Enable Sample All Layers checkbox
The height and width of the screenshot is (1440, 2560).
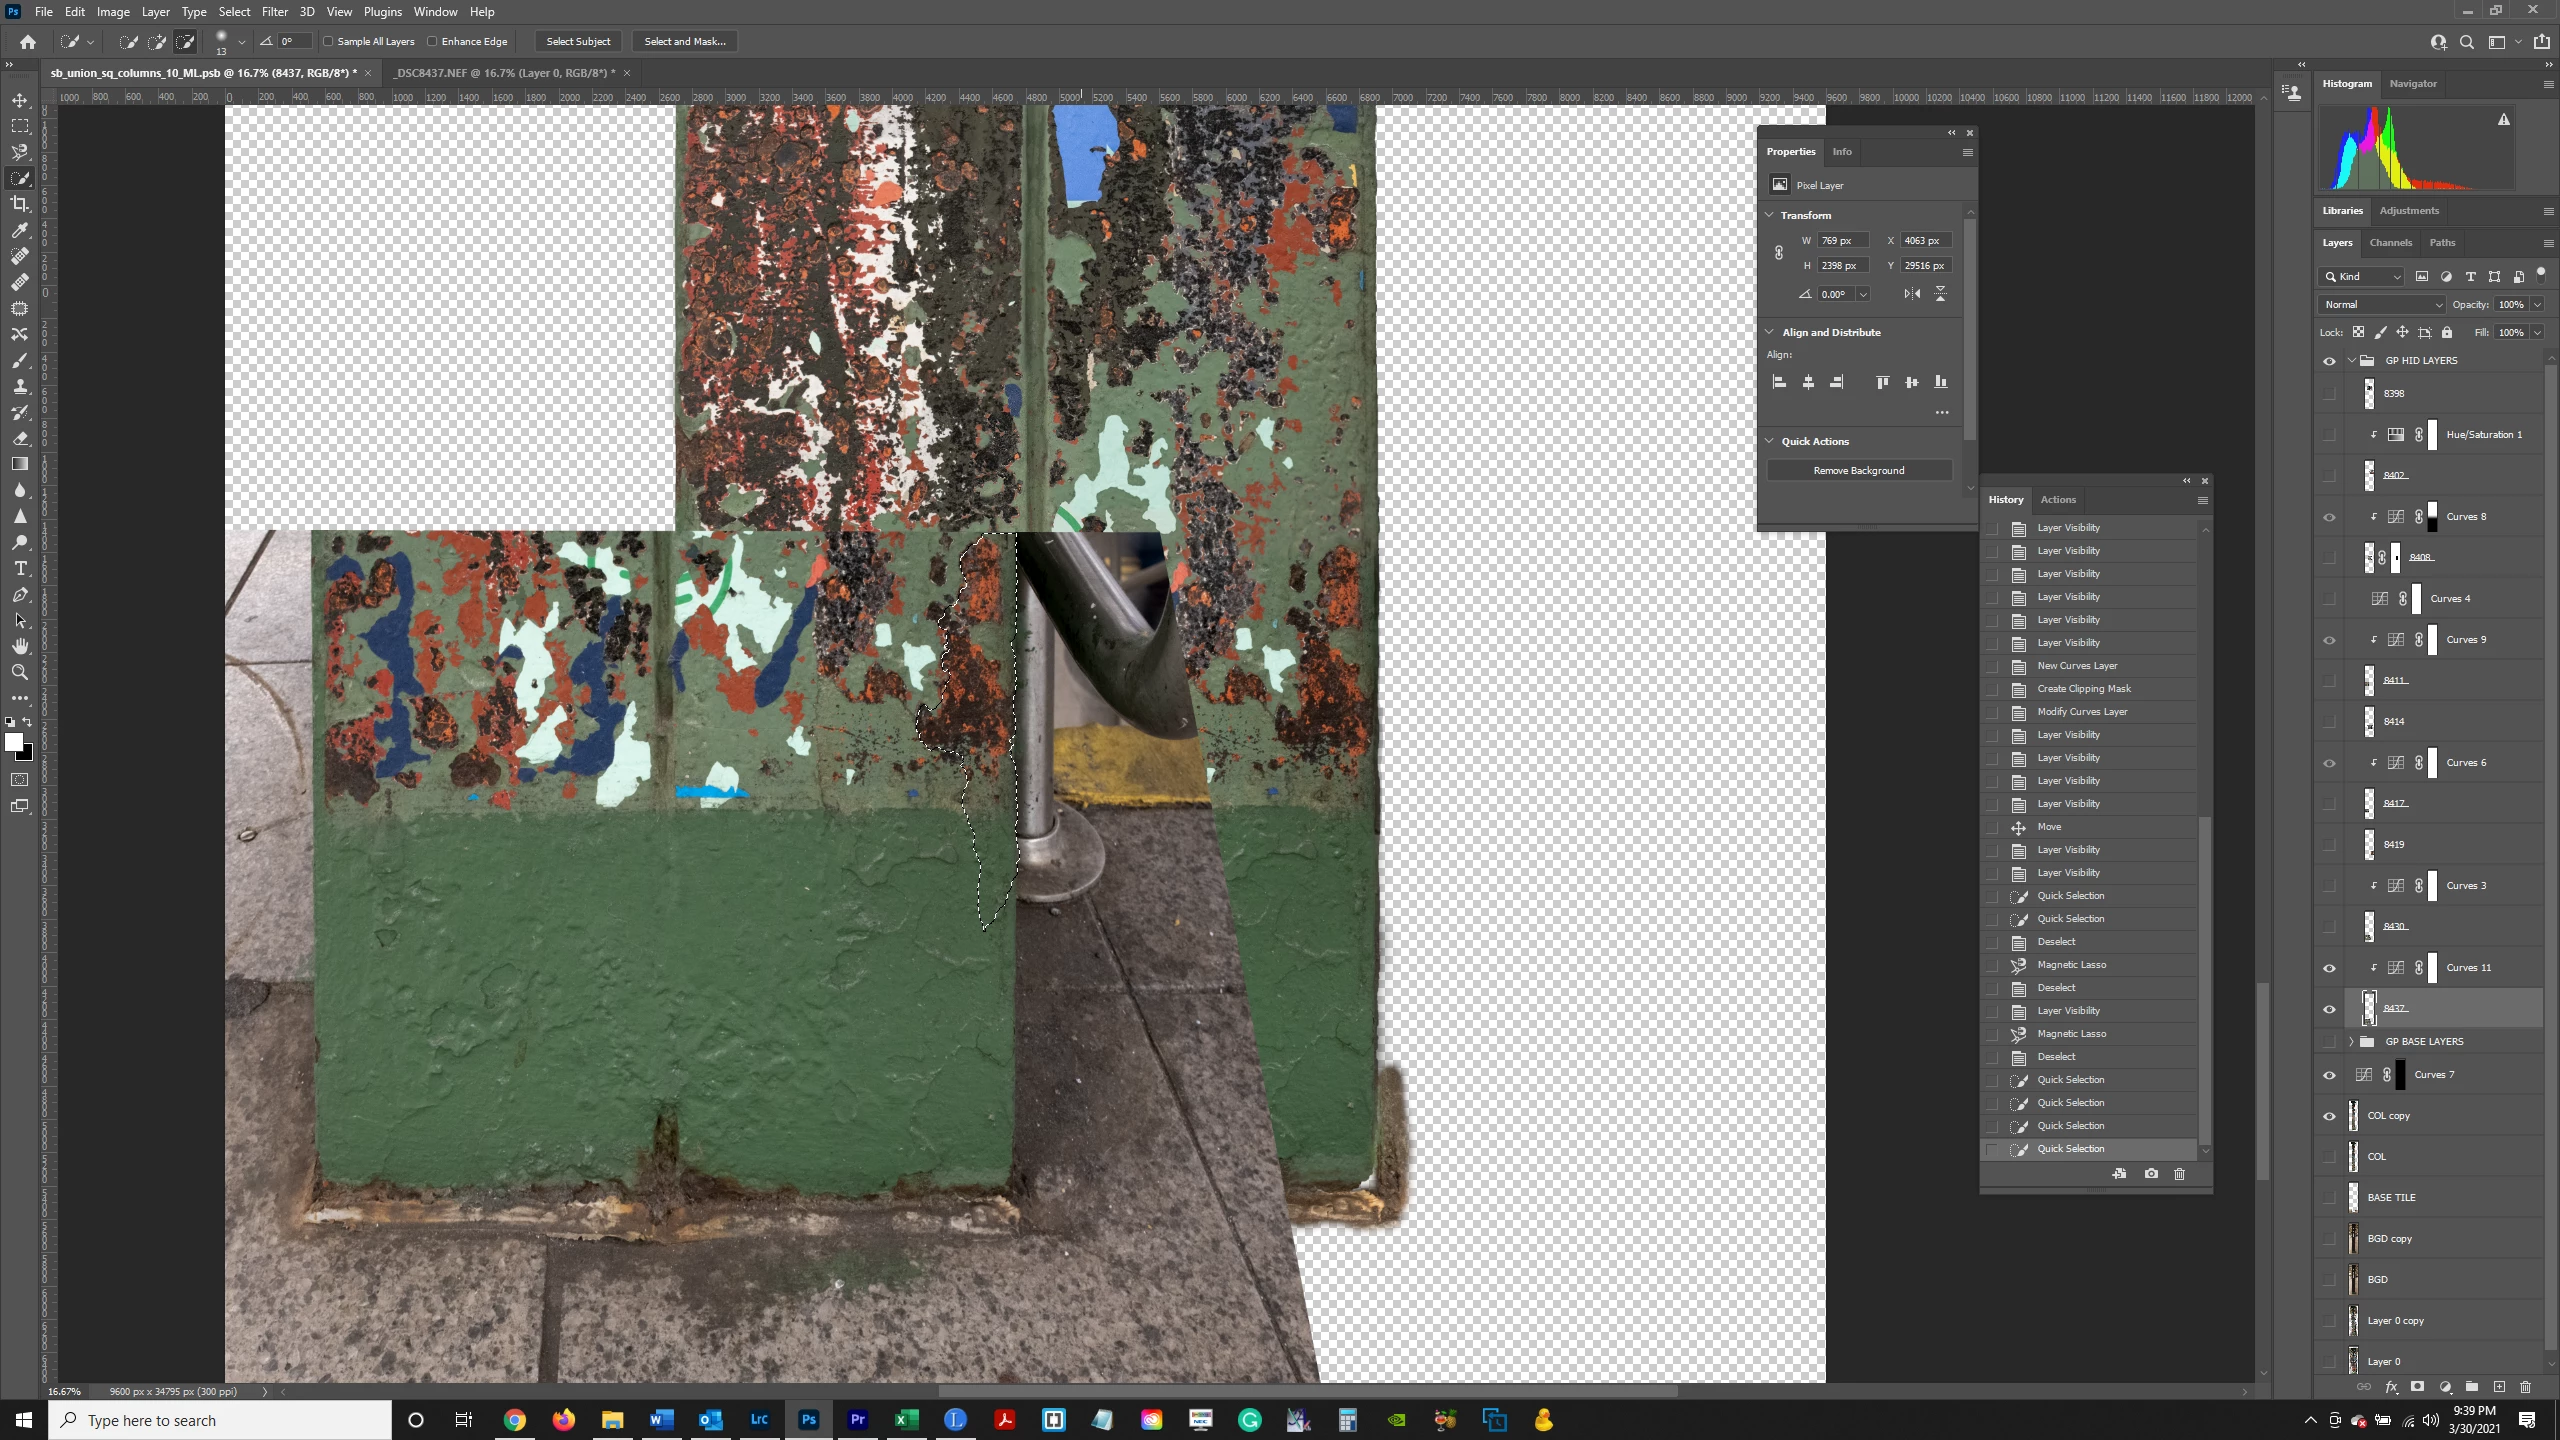point(328,42)
